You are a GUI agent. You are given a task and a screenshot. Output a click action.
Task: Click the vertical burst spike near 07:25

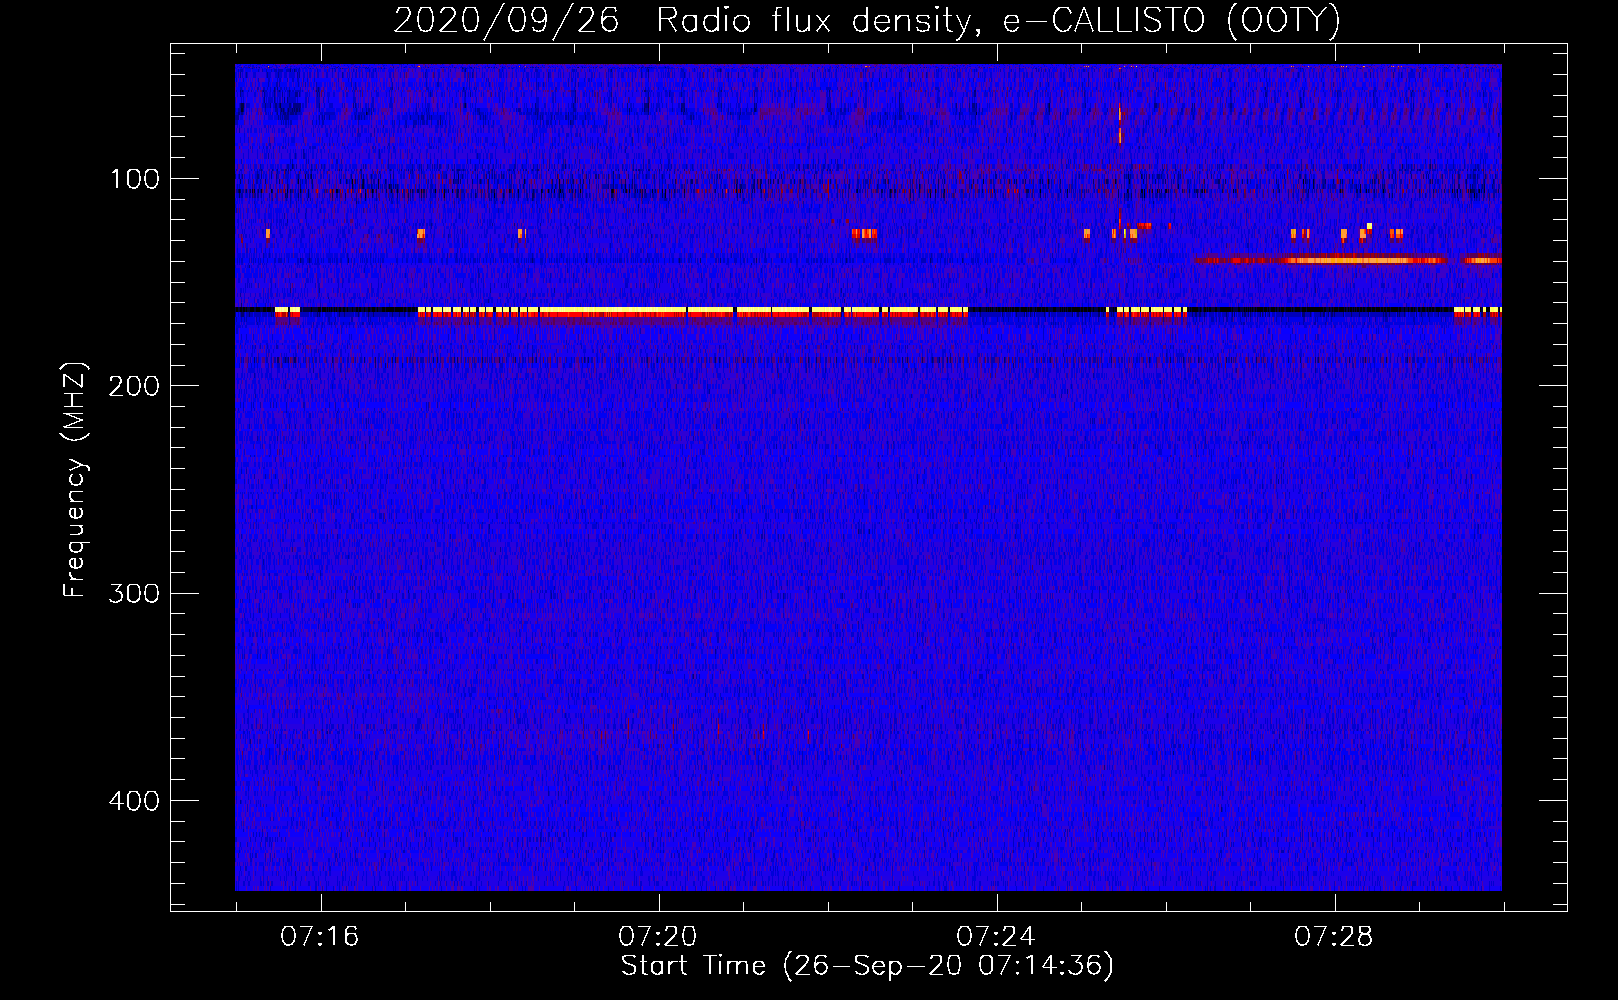coord(1120,125)
